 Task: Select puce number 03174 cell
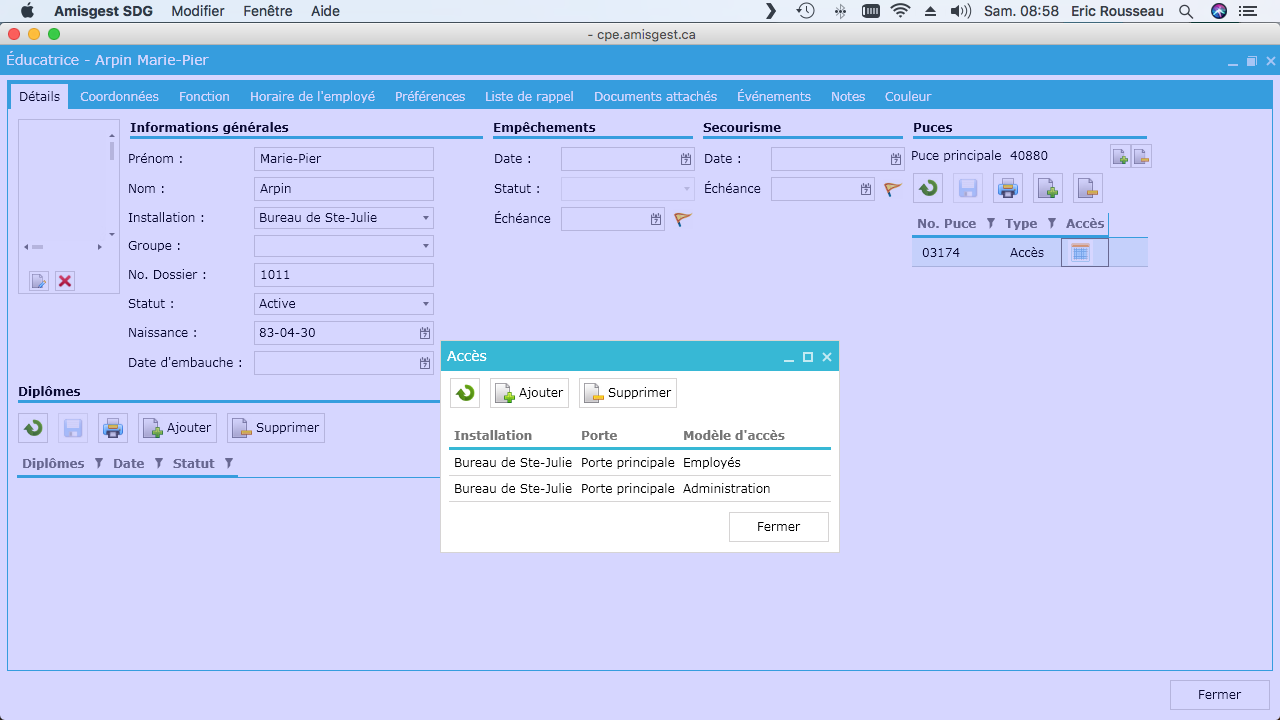(941, 253)
